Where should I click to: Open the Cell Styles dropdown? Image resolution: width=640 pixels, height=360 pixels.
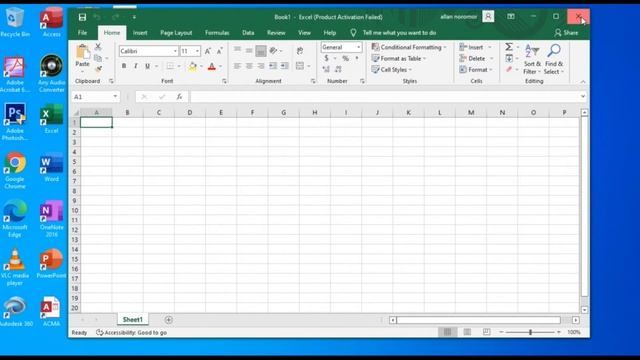(x=392, y=69)
